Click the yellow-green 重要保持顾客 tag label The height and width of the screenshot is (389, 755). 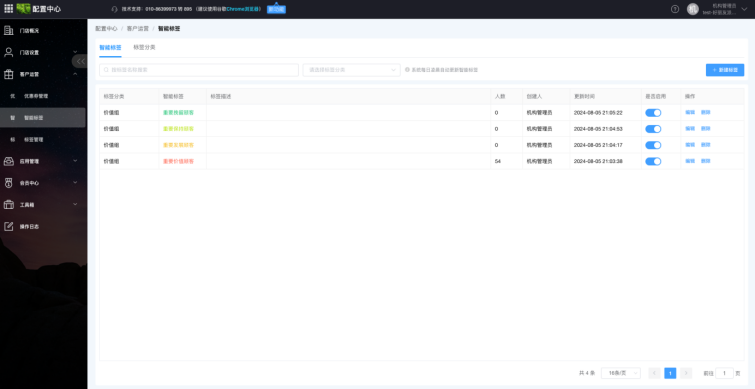tap(178, 129)
